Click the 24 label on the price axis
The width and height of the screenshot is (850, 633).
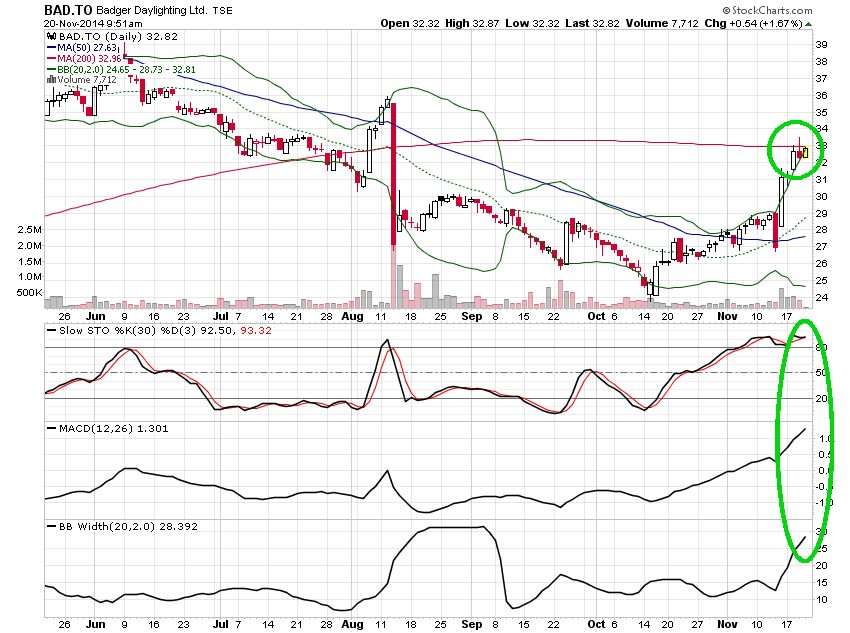(x=822, y=298)
